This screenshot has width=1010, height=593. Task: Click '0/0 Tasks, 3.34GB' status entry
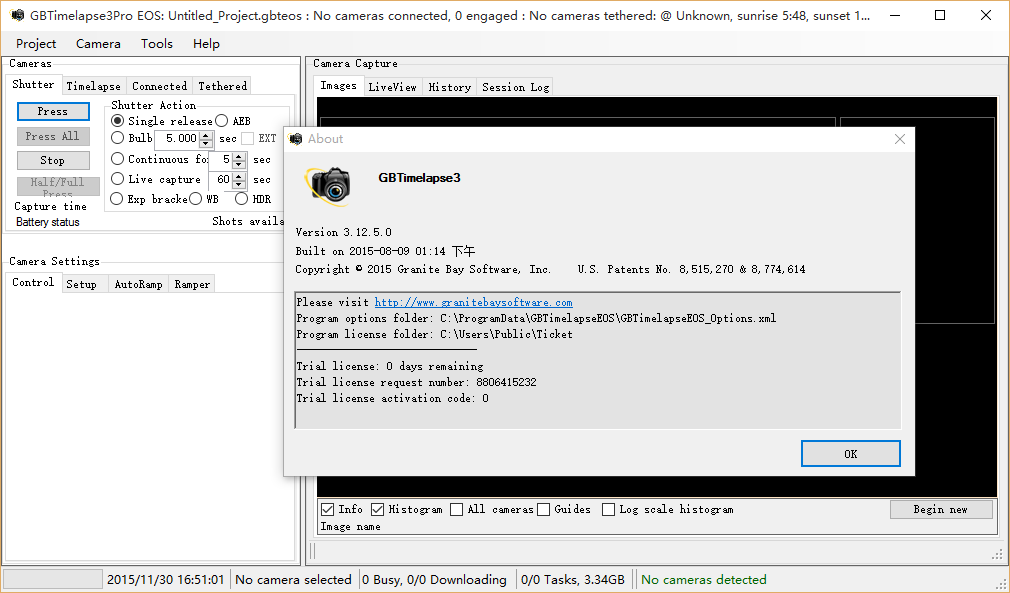(573, 579)
